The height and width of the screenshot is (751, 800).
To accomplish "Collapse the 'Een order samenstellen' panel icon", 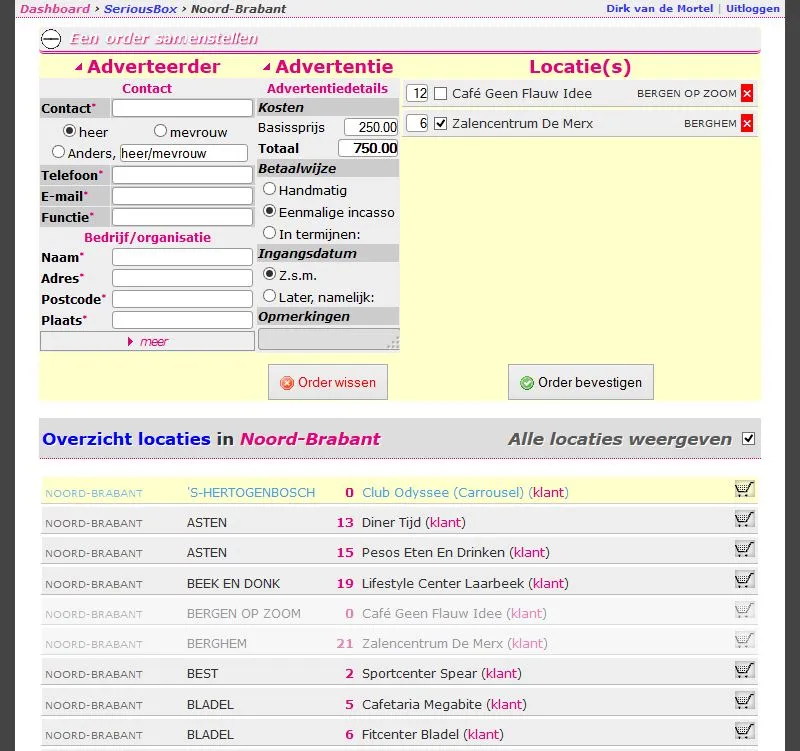I will 51,39.
